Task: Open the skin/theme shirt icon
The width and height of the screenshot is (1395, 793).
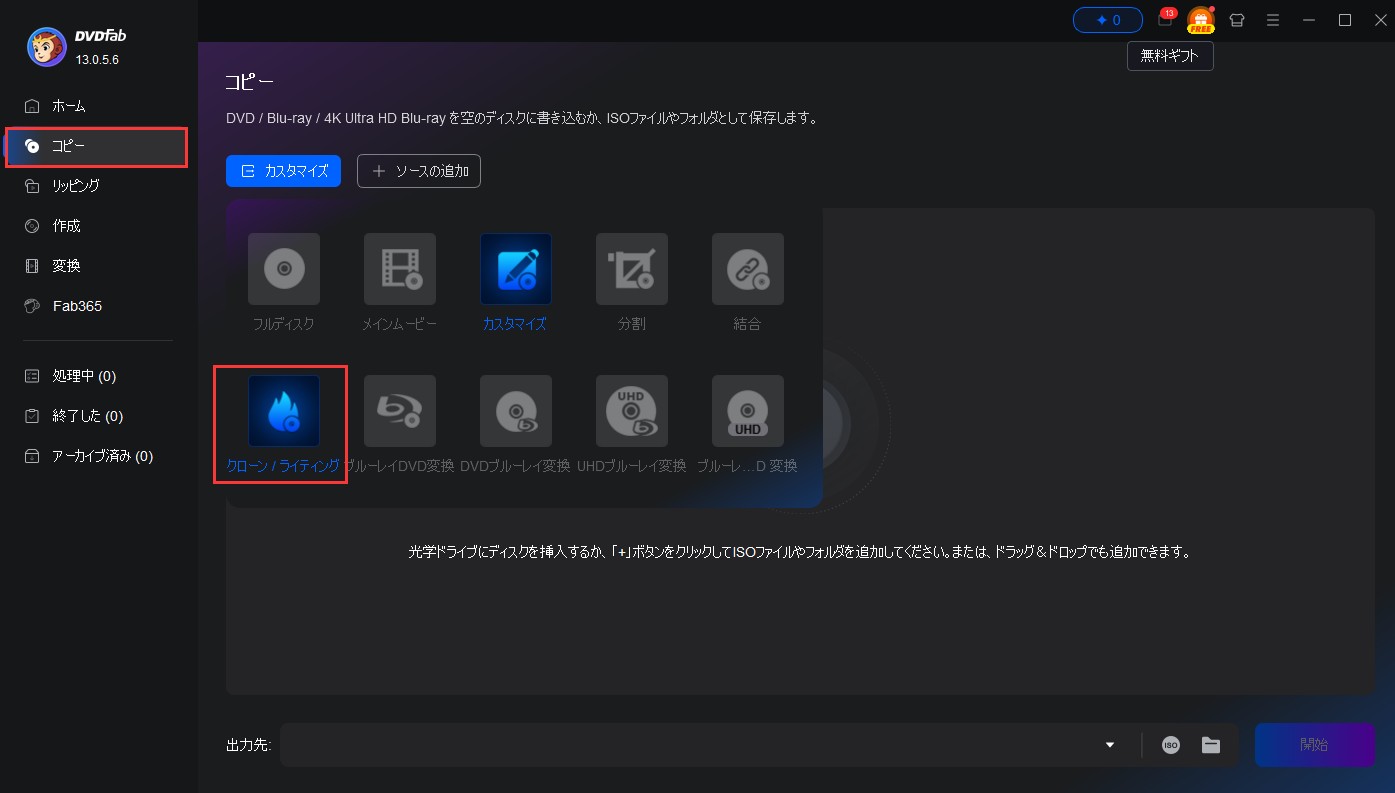Action: tap(1237, 20)
